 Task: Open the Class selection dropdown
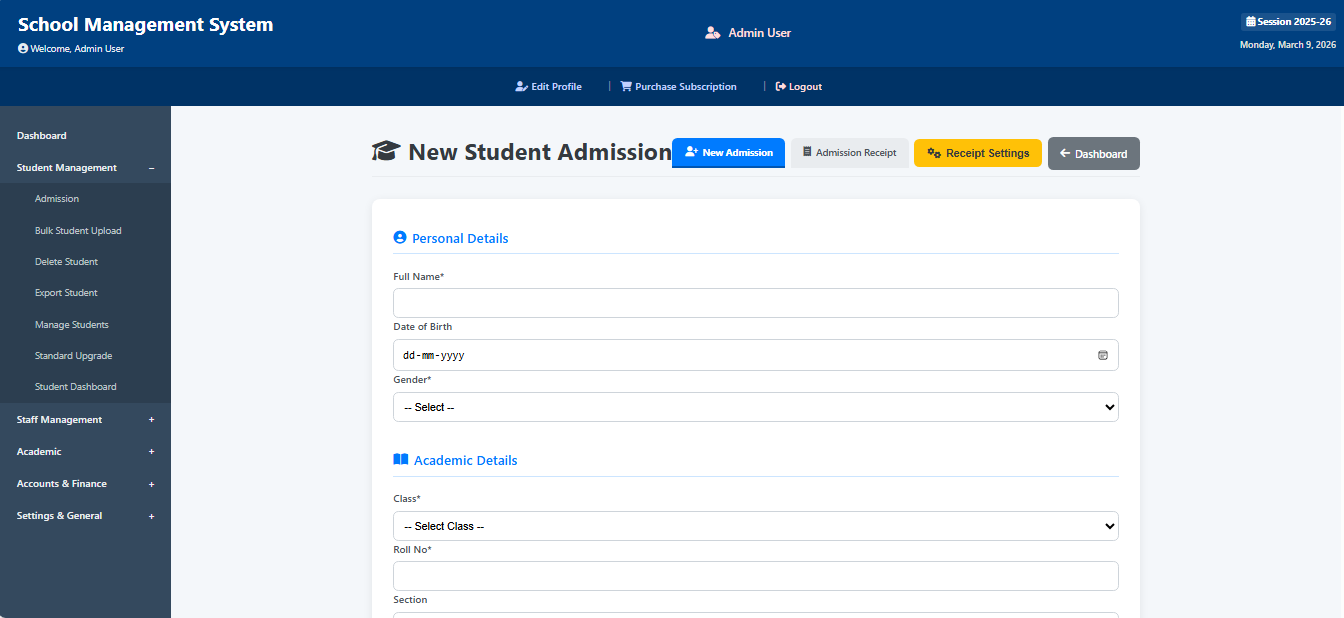click(x=755, y=525)
